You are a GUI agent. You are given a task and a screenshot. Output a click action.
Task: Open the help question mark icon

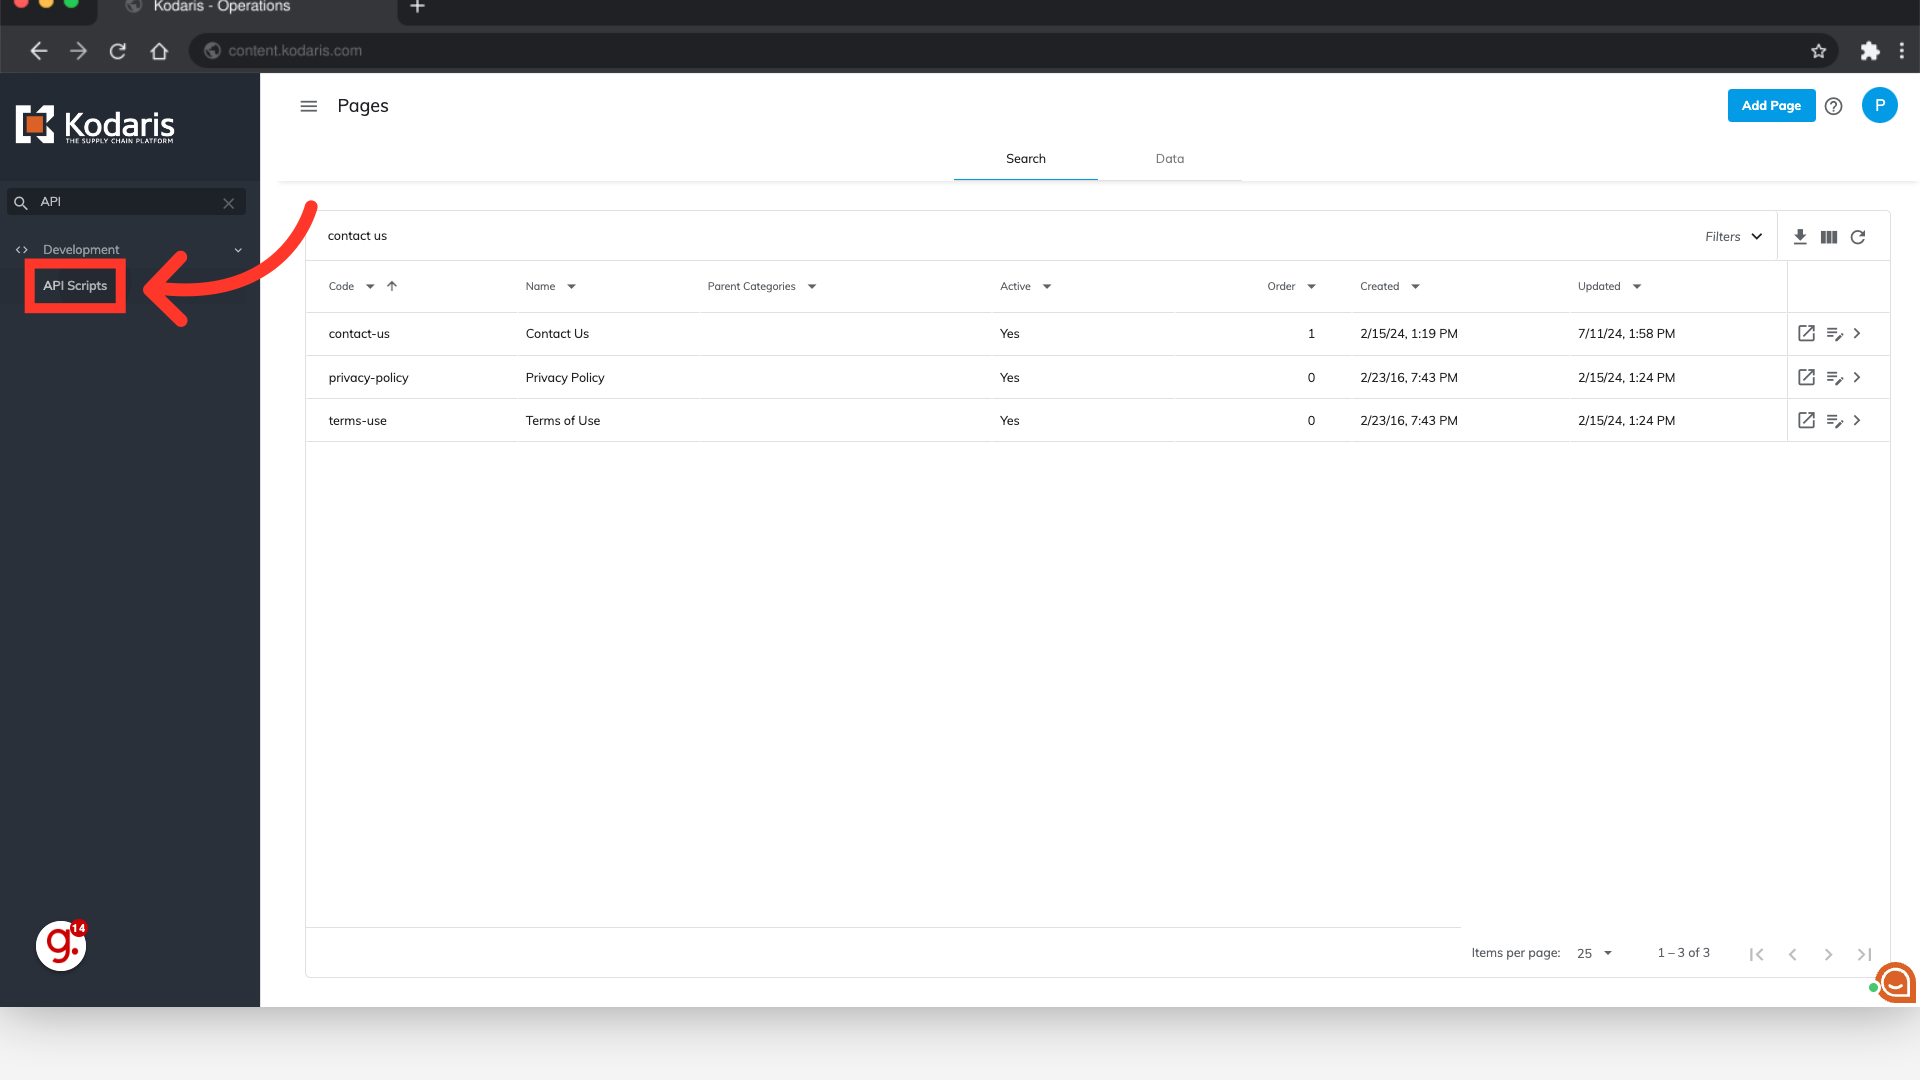pyautogui.click(x=1833, y=106)
